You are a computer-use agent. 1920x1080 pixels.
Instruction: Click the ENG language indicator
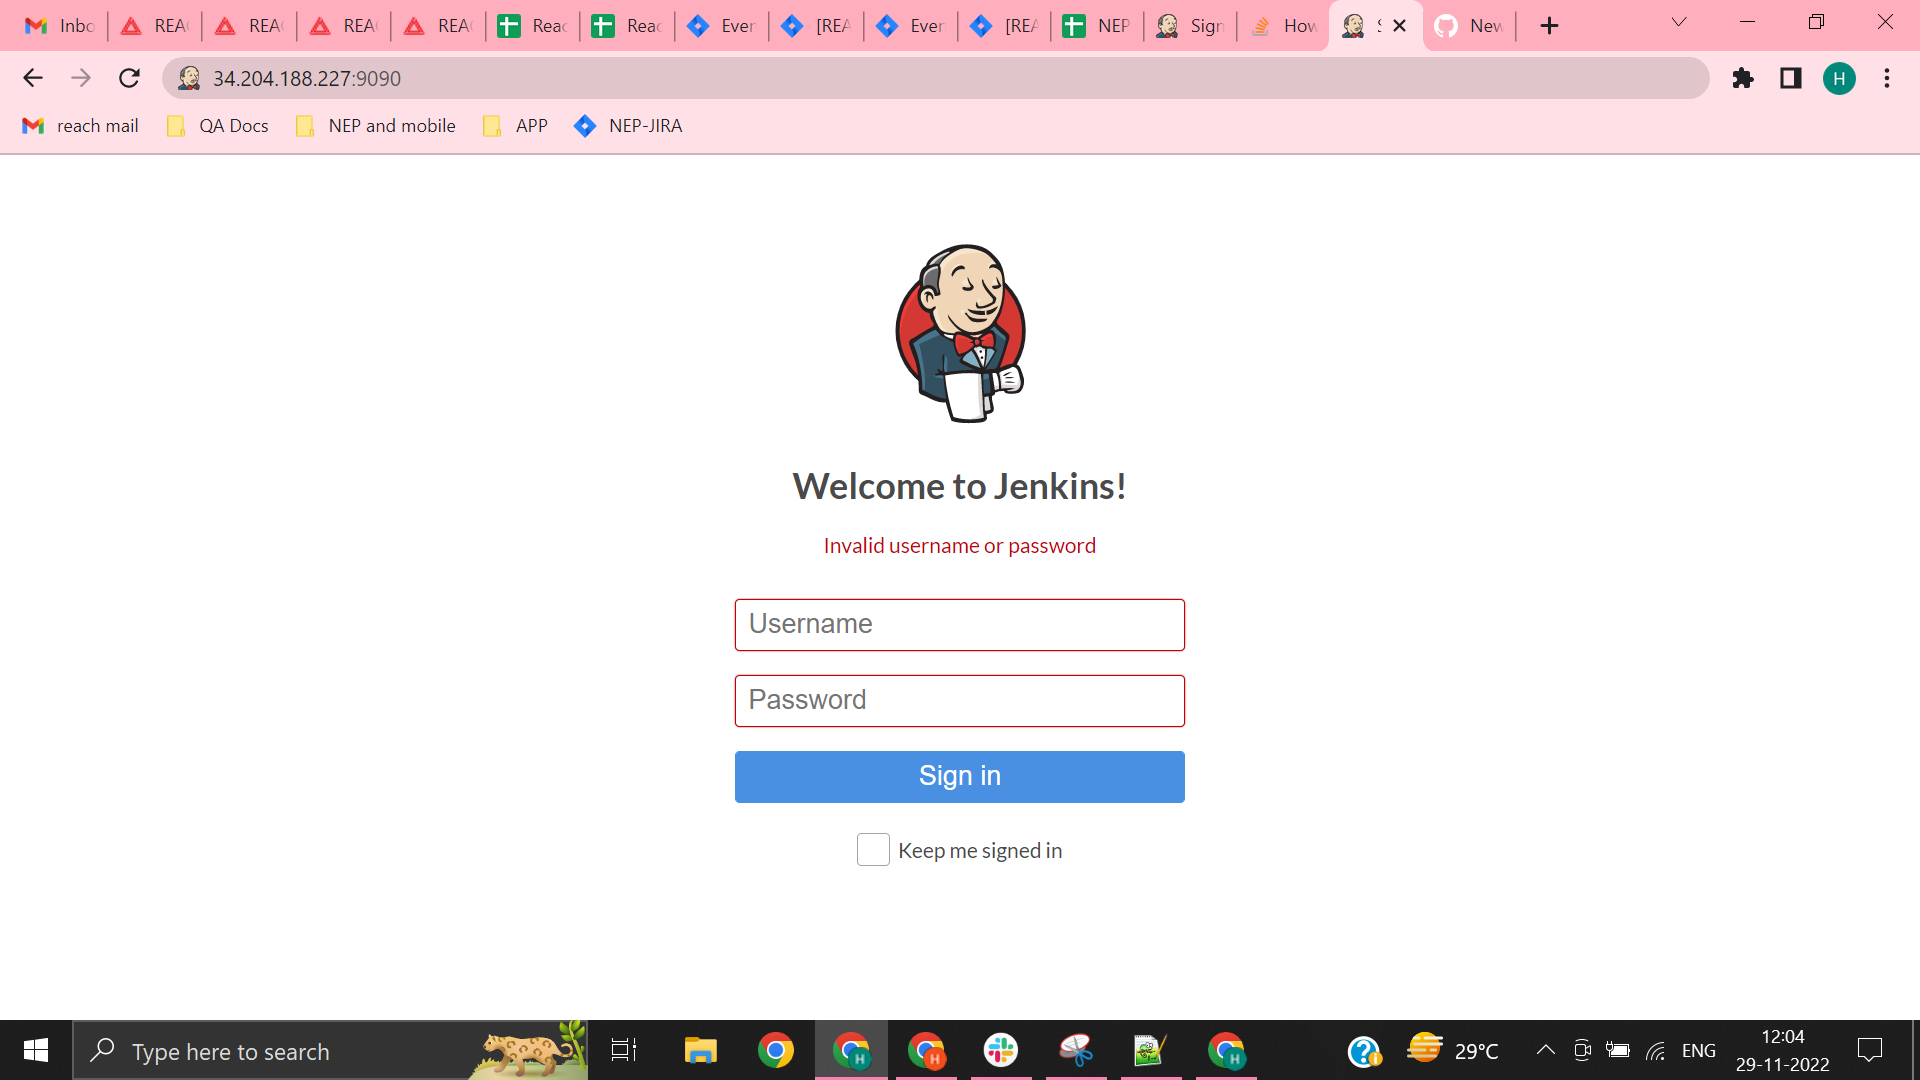pyautogui.click(x=1699, y=1050)
